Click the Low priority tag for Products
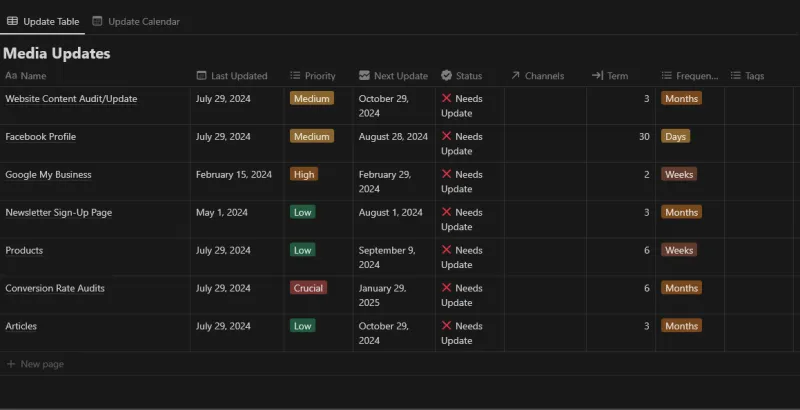The image size is (800, 410). 303,250
